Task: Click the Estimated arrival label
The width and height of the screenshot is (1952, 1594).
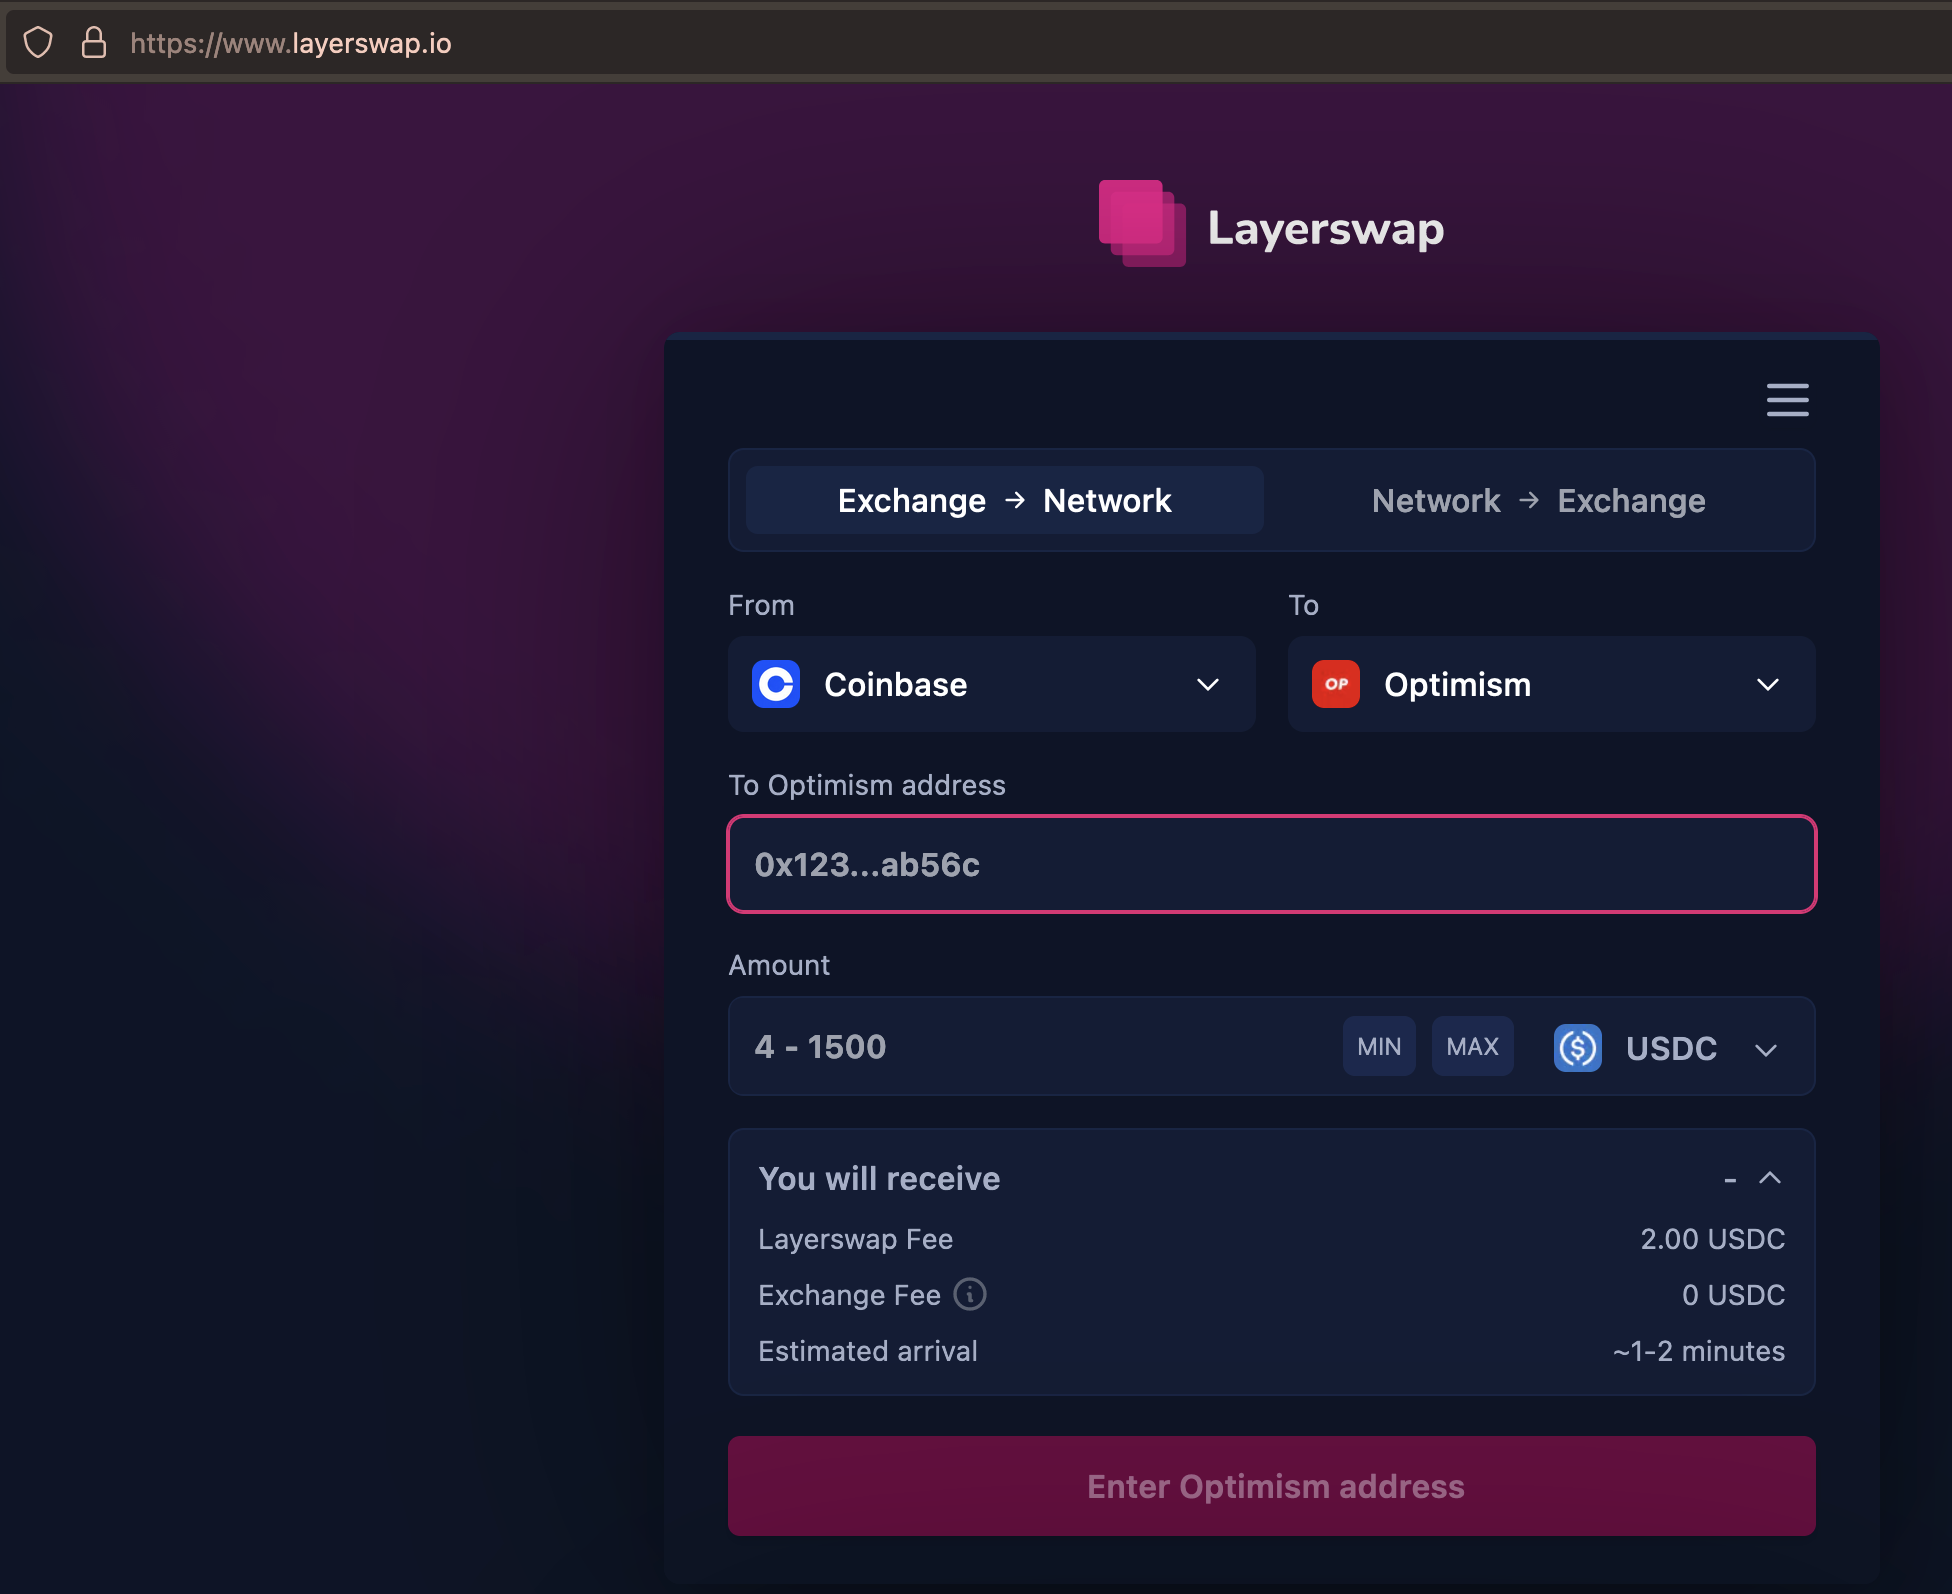Action: point(868,1351)
